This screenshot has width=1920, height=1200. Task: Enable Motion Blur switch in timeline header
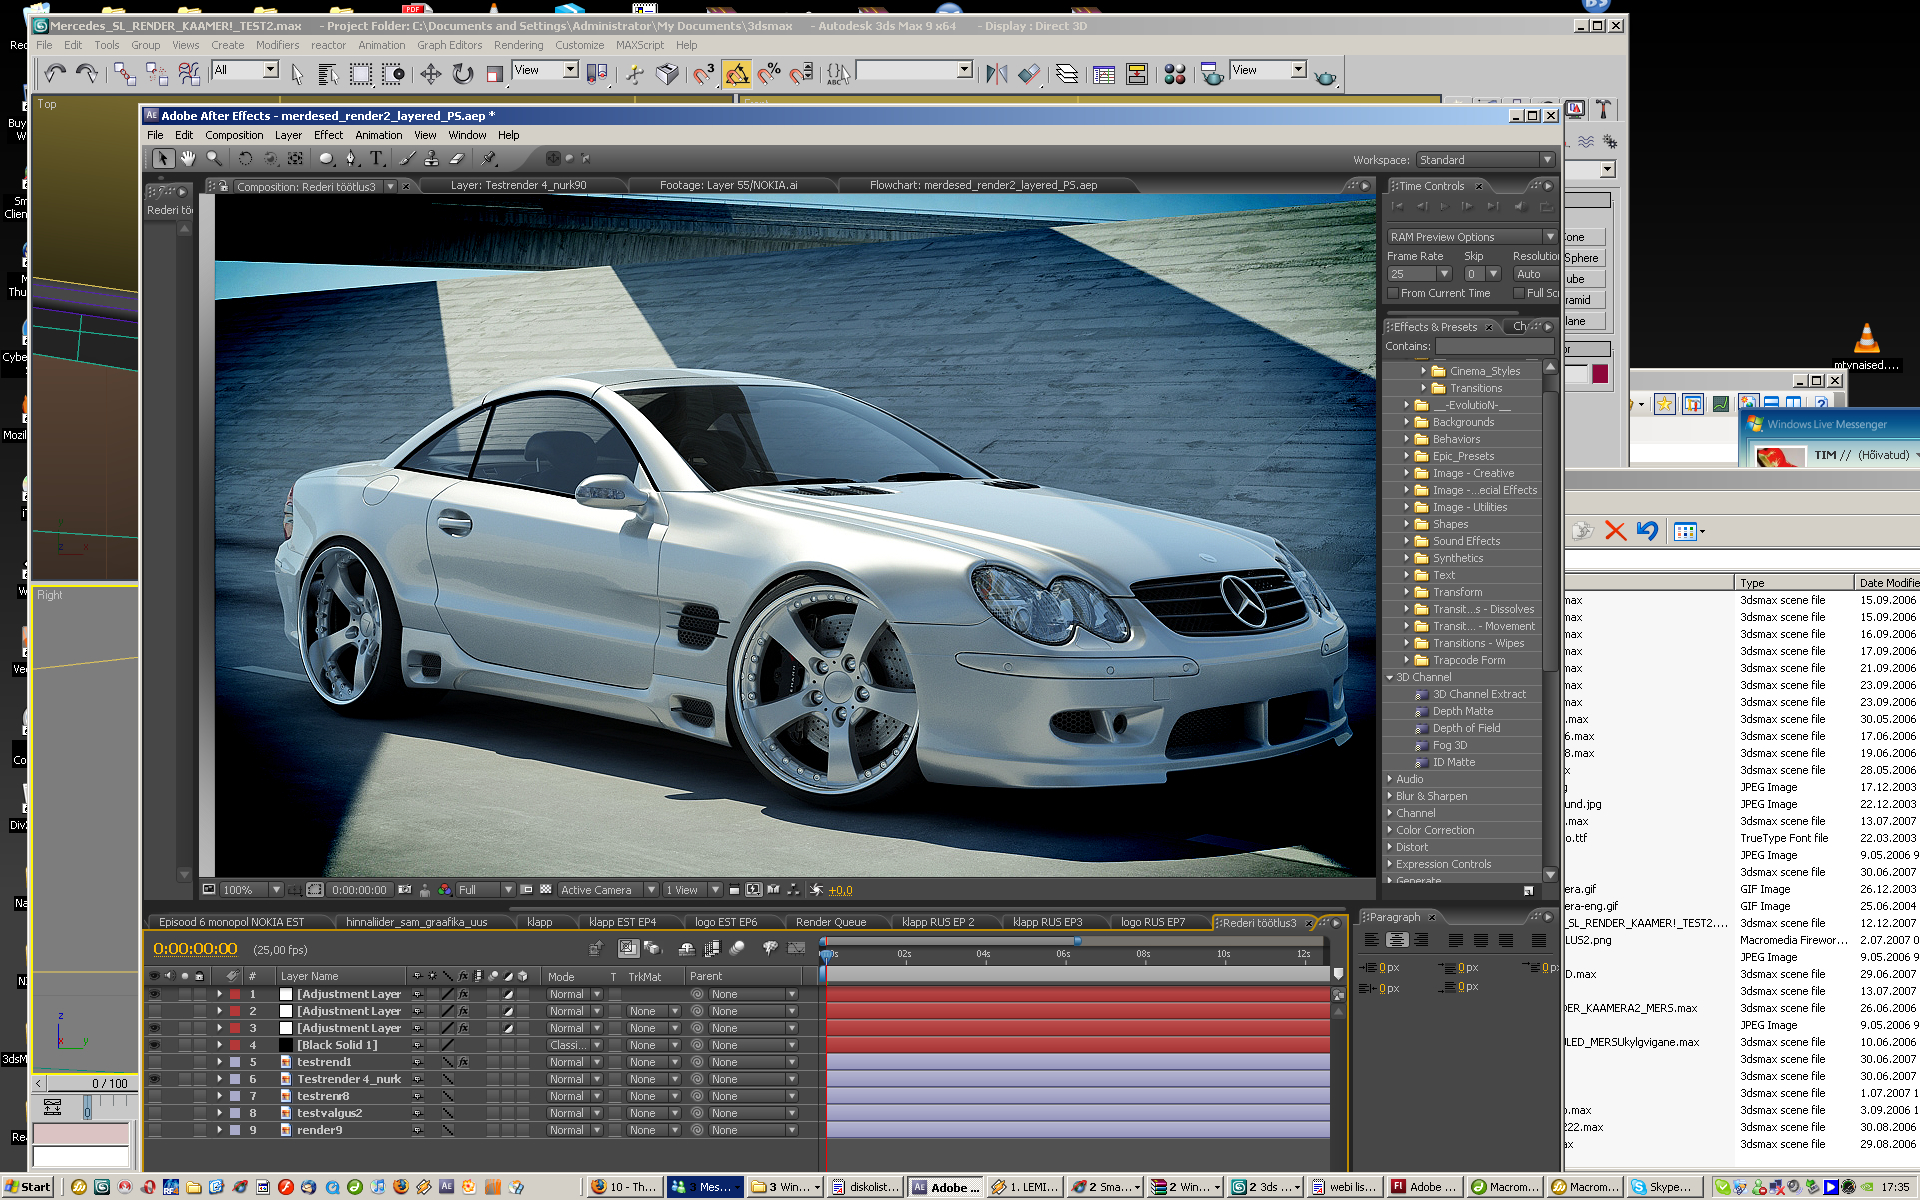point(738,948)
